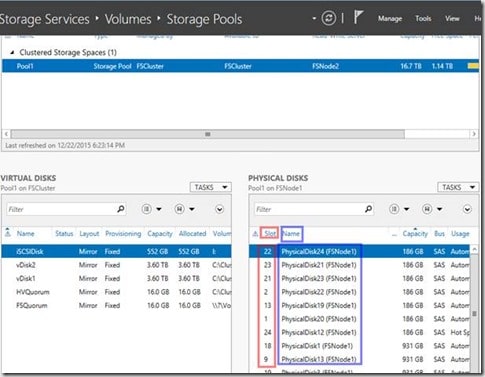Image resolution: width=485 pixels, height=377 pixels.
Task: Open breadcrumb dropdown arrow beside refresh
Action: (314, 18)
